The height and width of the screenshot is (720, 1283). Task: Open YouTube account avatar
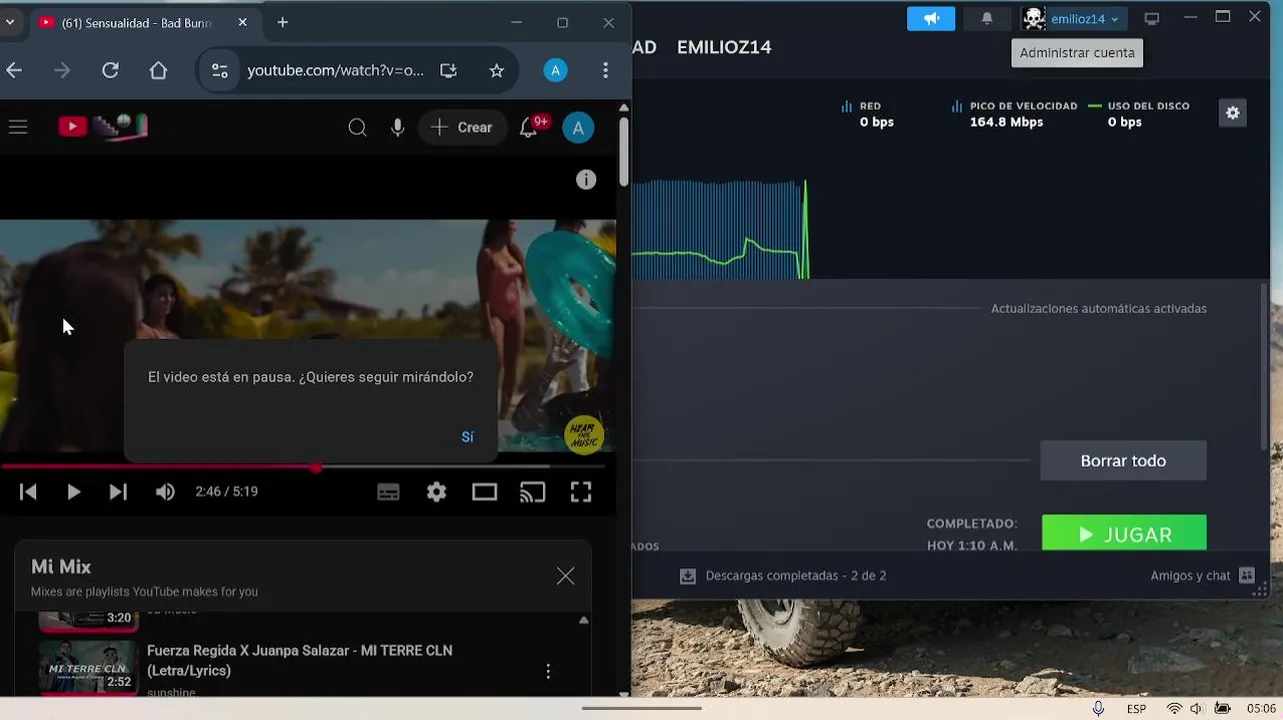tap(578, 127)
